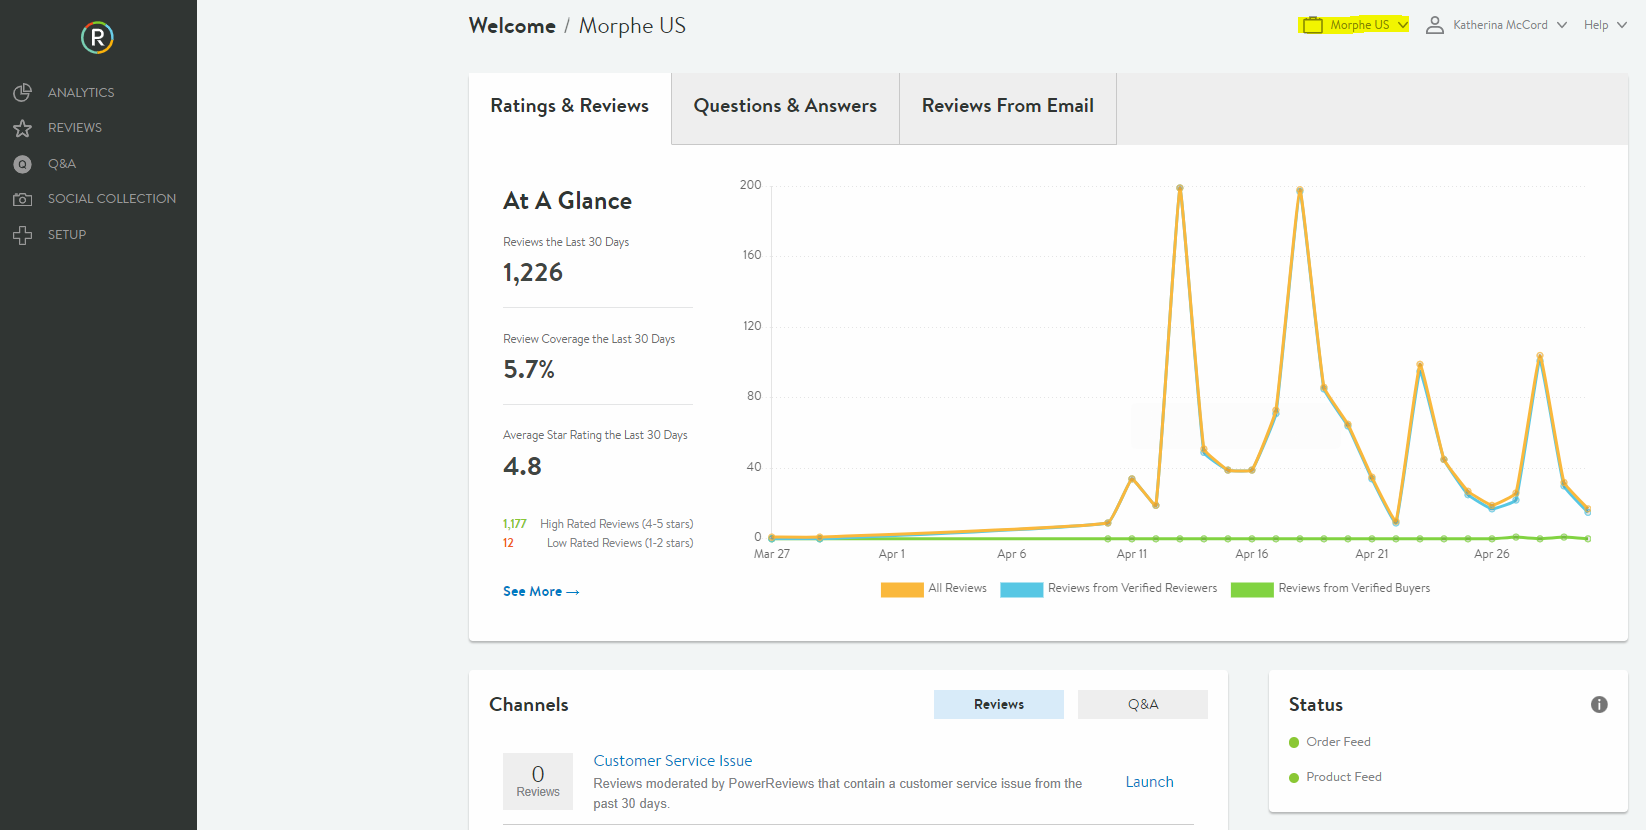The height and width of the screenshot is (830, 1646).
Task: Toggle Reviews from Verified Buyers legend swatch
Action: [1252, 589]
